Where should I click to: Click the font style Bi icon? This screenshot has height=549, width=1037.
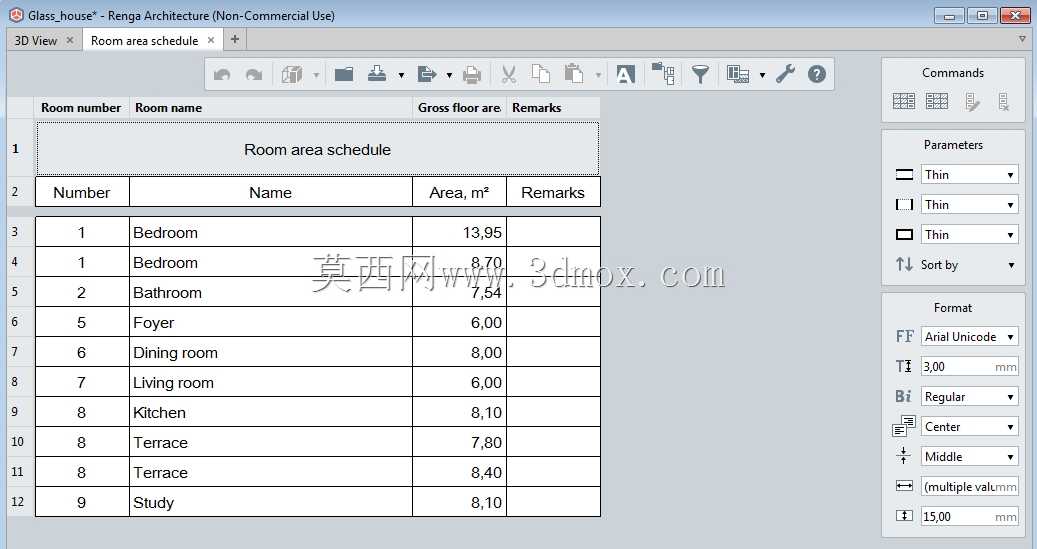903,396
